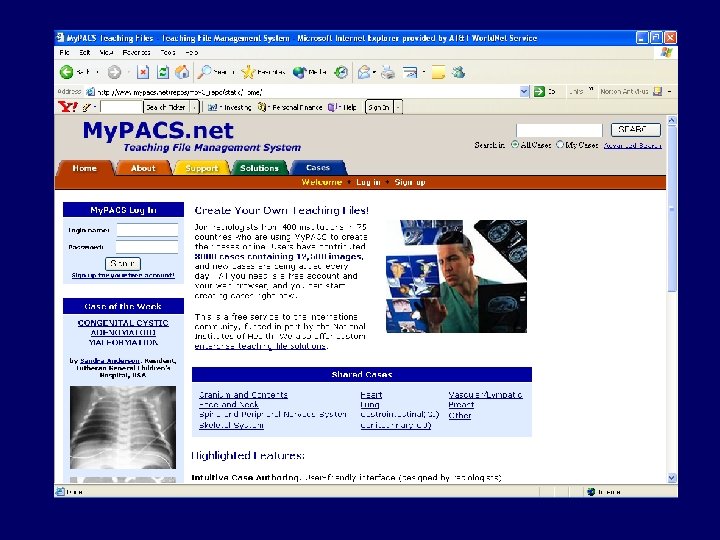The image size is (720, 540).
Task: Open the Favorites menu
Action: coord(136,52)
